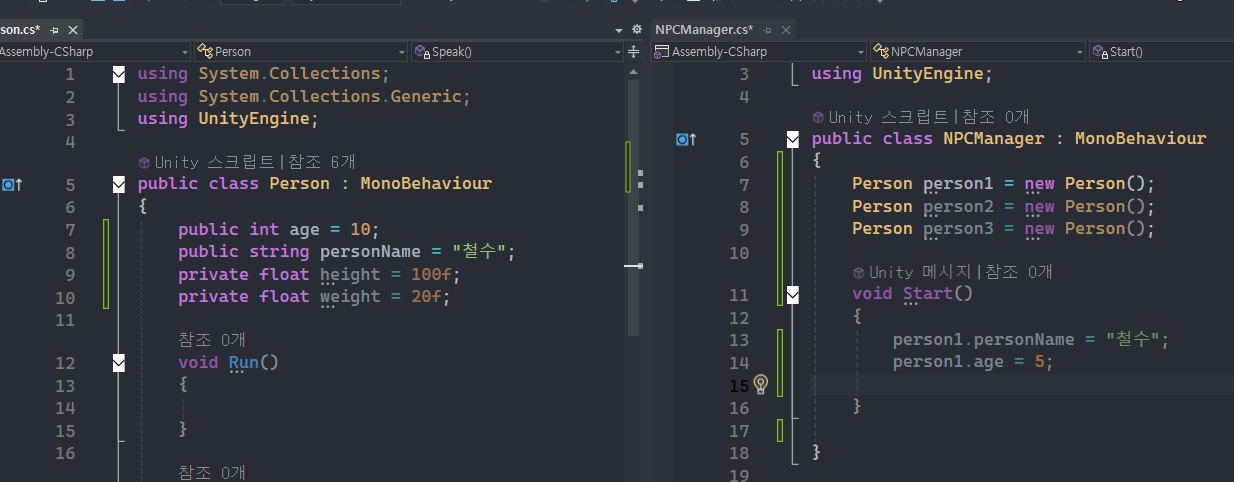Collapse the Run() method block
The image size is (1234, 482).
point(119,362)
